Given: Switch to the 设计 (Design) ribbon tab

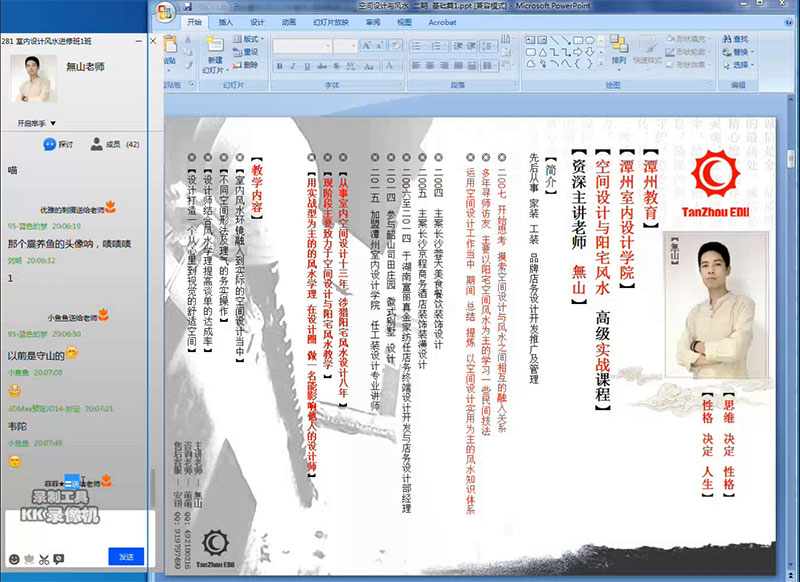Looking at the screenshot, I should (257, 22).
